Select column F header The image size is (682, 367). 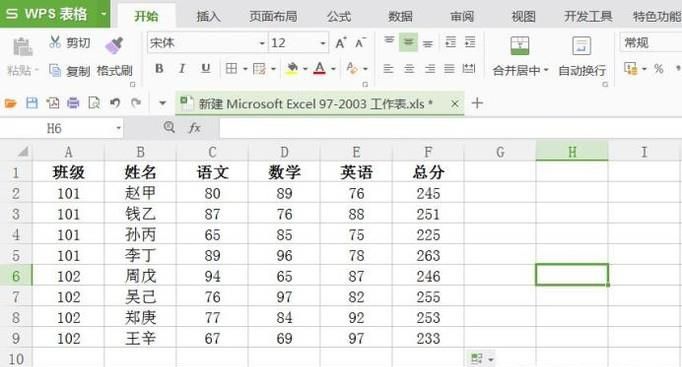428,152
